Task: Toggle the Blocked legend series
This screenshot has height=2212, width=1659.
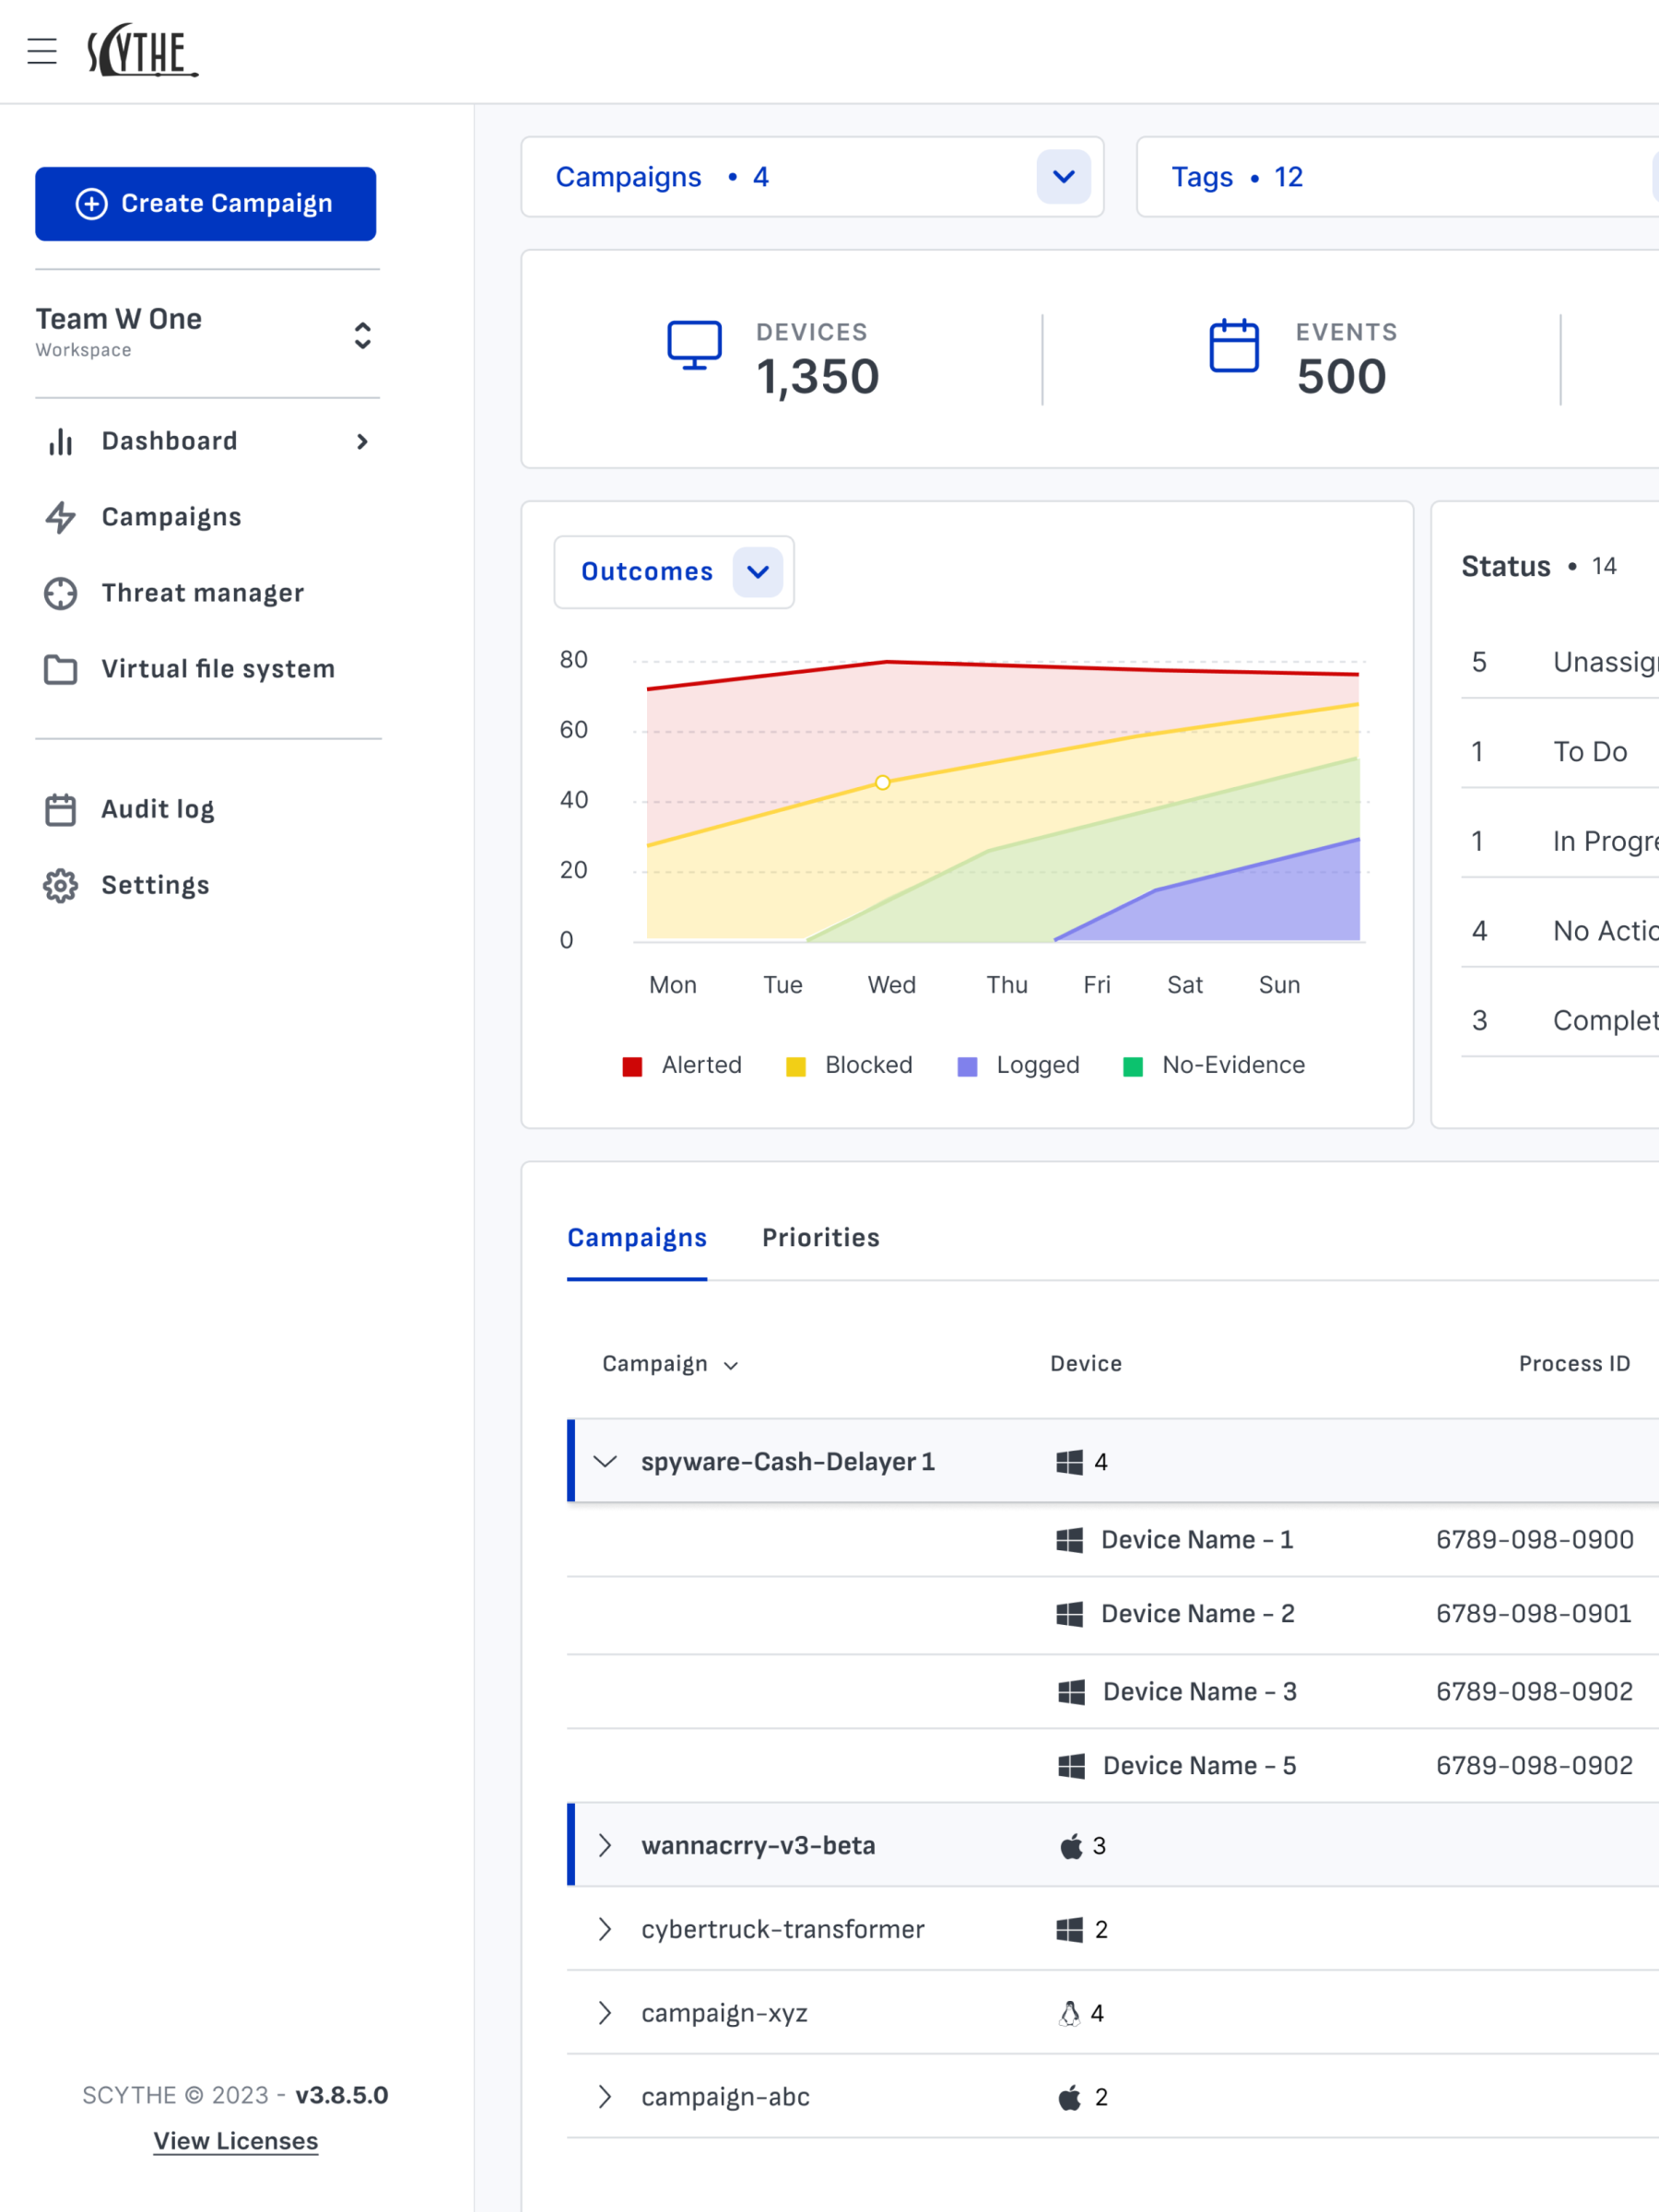Action: pyautogui.click(x=849, y=1065)
